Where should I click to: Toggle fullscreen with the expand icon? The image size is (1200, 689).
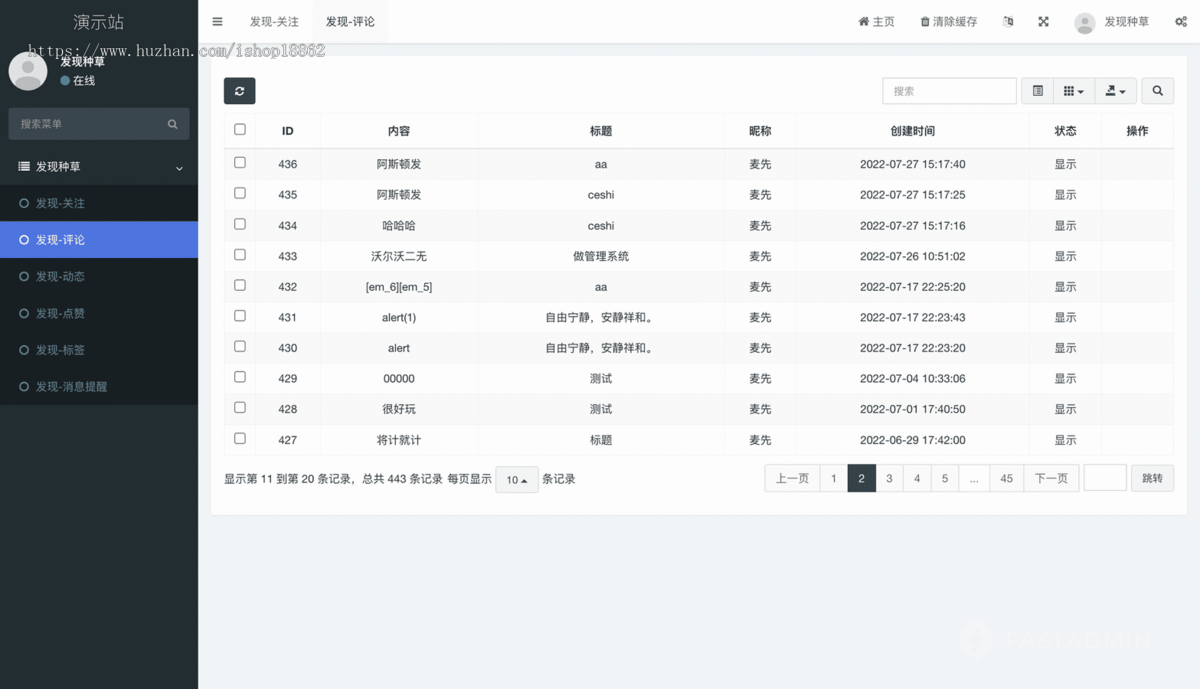[x=1043, y=20]
